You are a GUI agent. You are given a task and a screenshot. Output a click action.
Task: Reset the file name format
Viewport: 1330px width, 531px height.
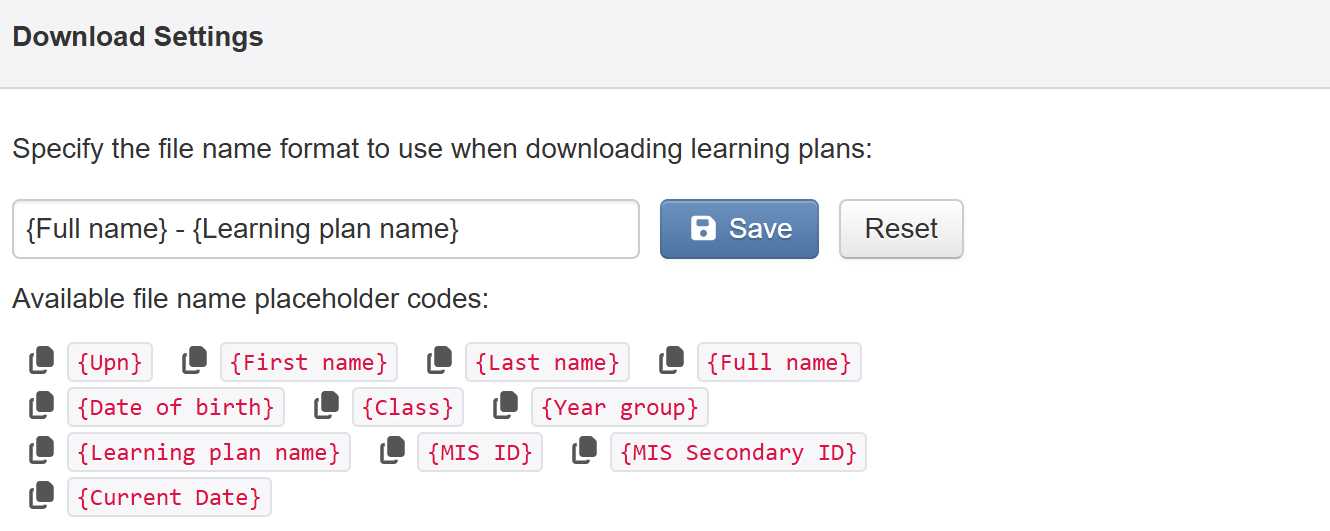tap(901, 229)
